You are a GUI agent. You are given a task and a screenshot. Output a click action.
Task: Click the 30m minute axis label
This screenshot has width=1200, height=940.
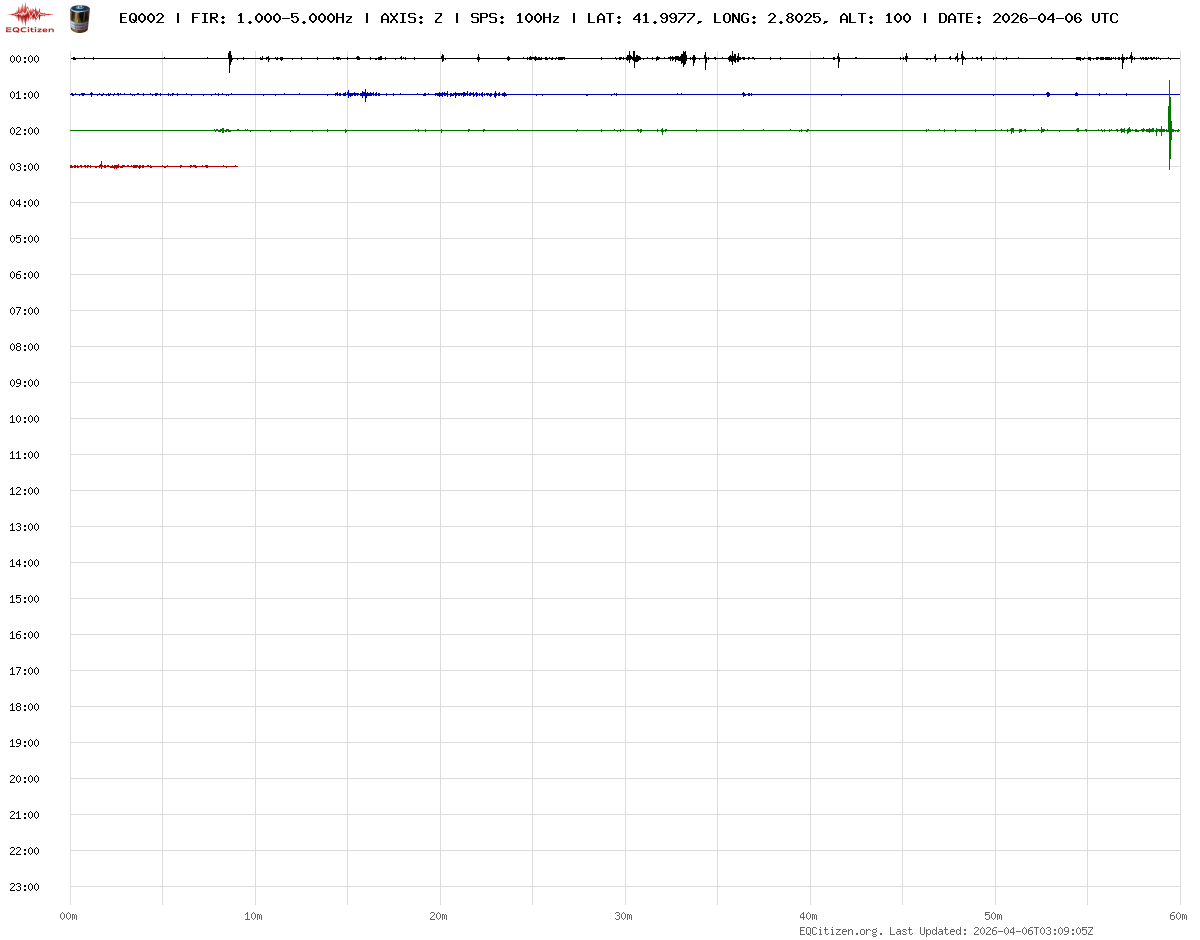[624, 916]
